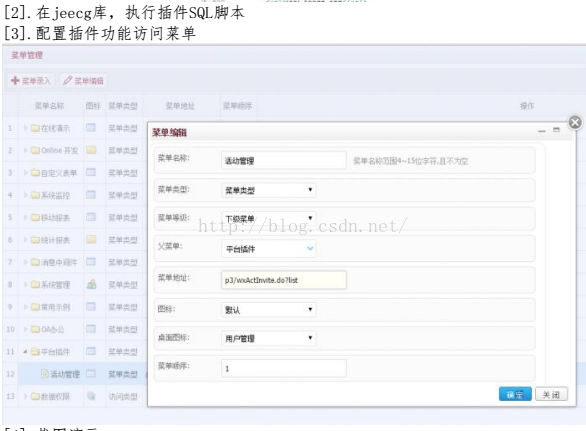Screen dimensions: 586x431
Task: Expand the Online 开发 tree row
Action: point(25,151)
